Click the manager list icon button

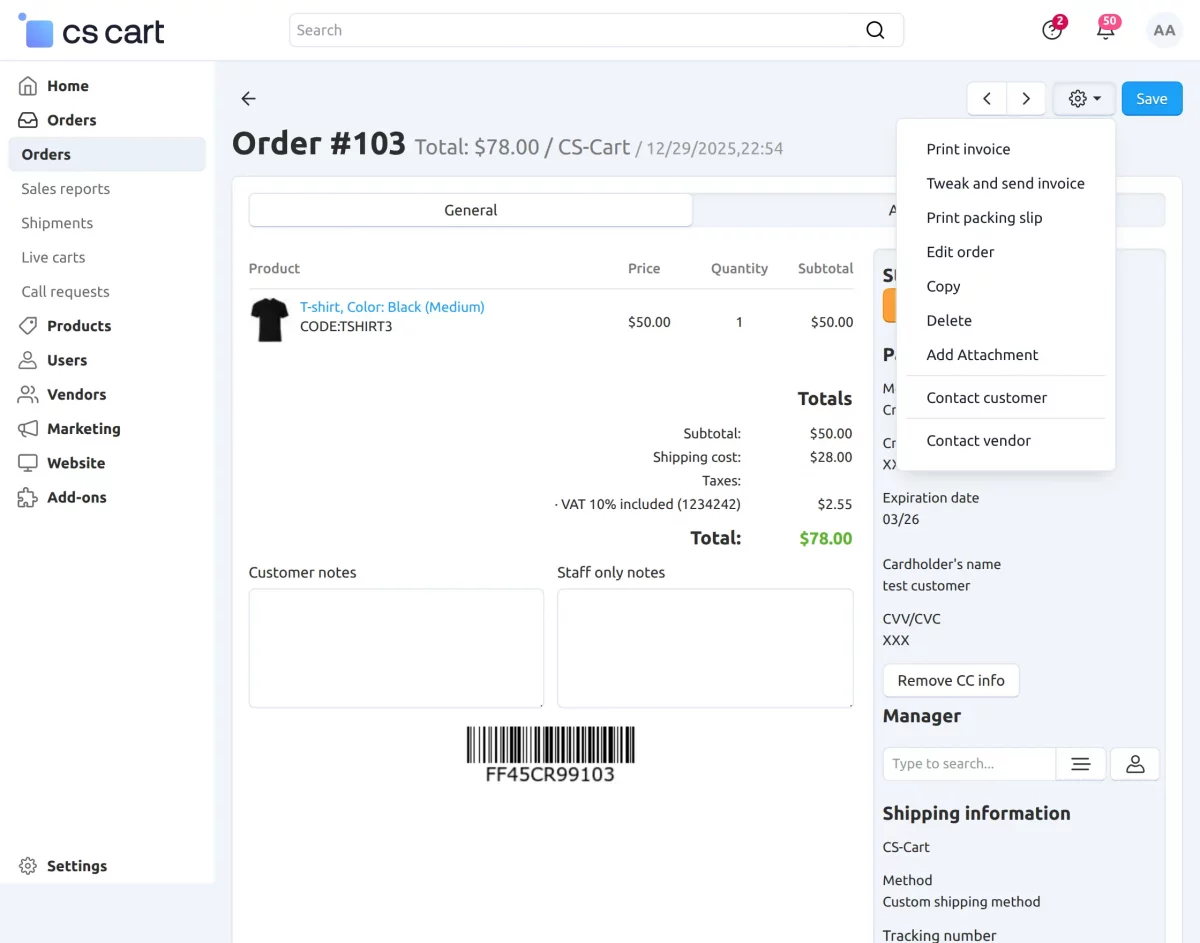(x=1081, y=764)
